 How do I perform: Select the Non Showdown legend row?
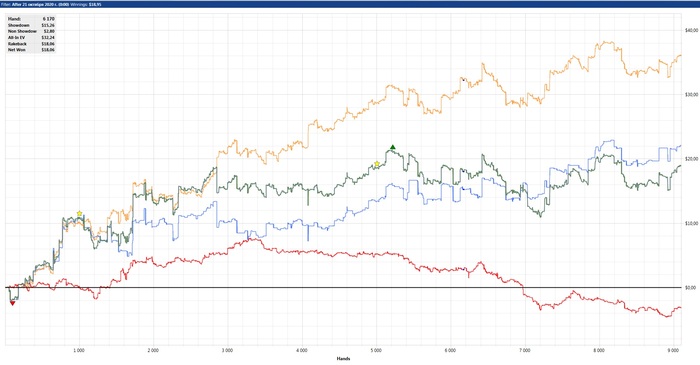tap(31, 32)
